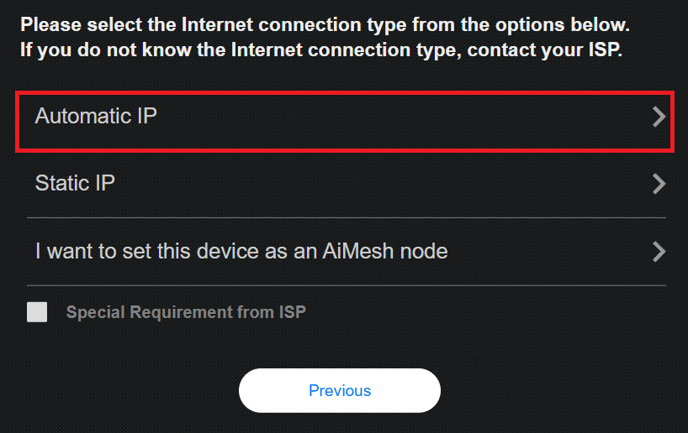Click the 'Special Requirement from ISP' label

pyautogui.click(x=186, y=312)
